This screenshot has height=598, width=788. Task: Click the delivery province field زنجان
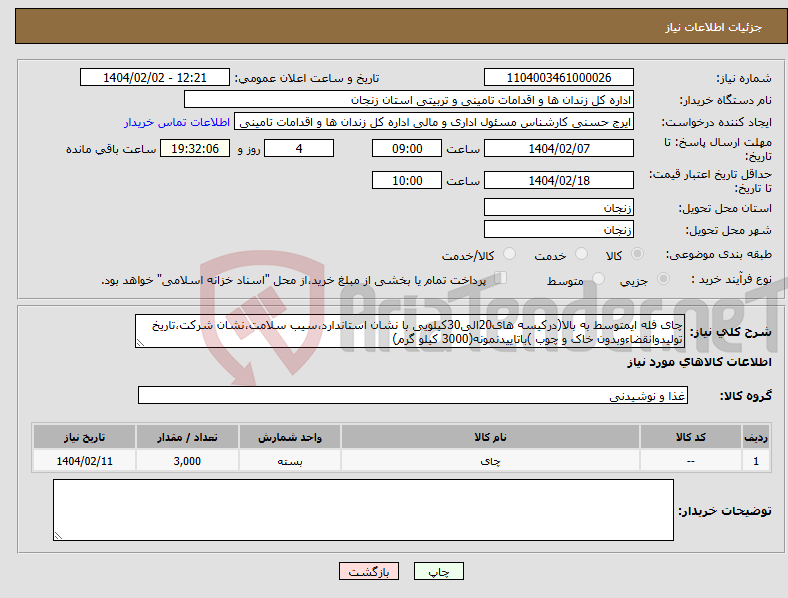coord(559,207)
